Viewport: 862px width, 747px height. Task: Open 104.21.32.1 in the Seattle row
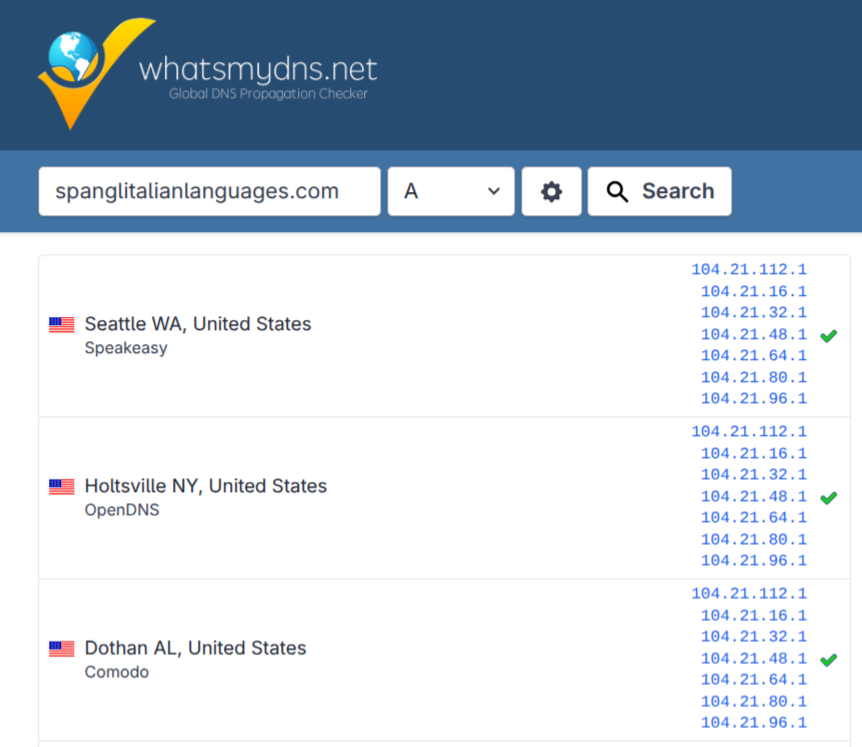[x=754, y=313]
